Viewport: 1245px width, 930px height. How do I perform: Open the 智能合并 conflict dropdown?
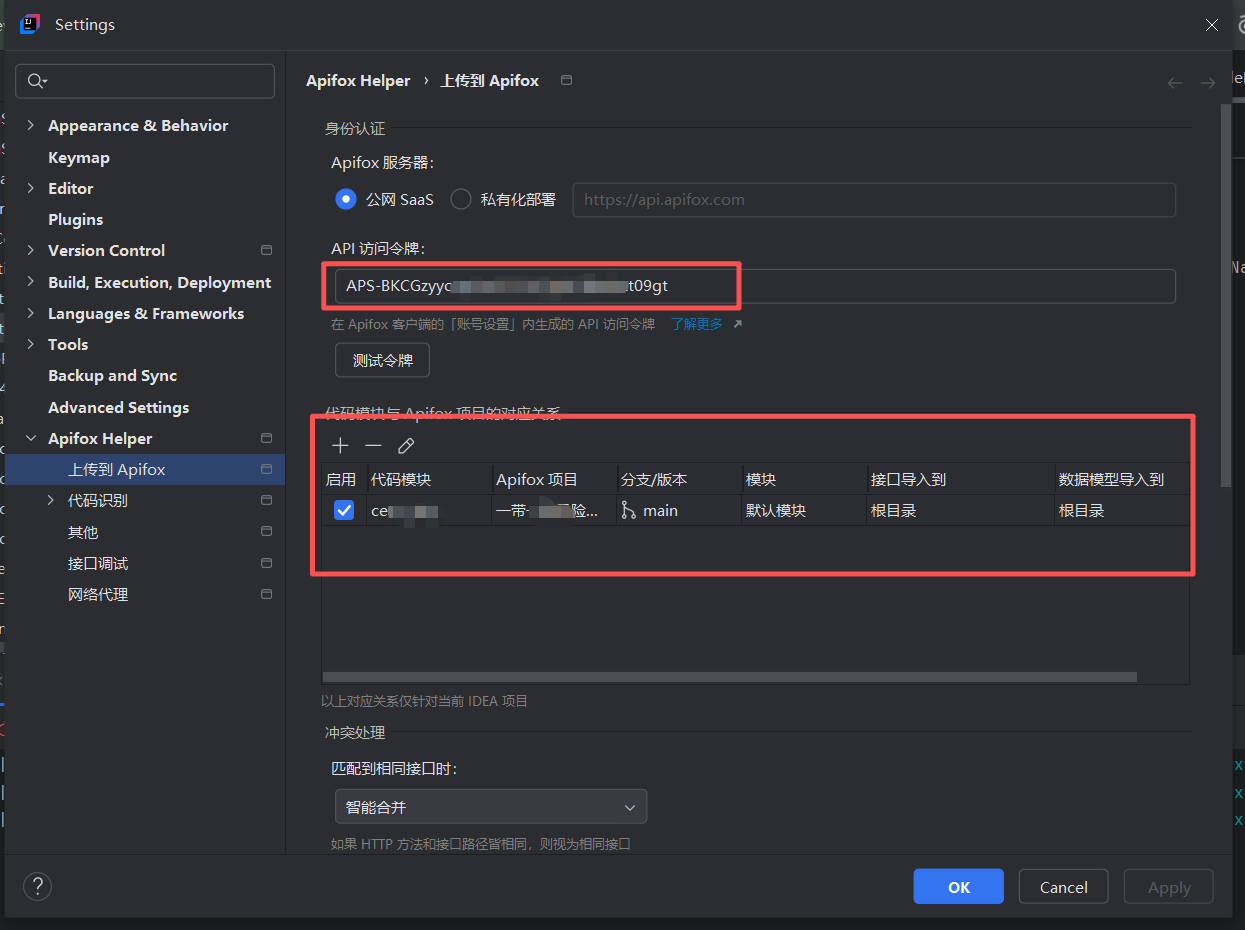[491, 807]
